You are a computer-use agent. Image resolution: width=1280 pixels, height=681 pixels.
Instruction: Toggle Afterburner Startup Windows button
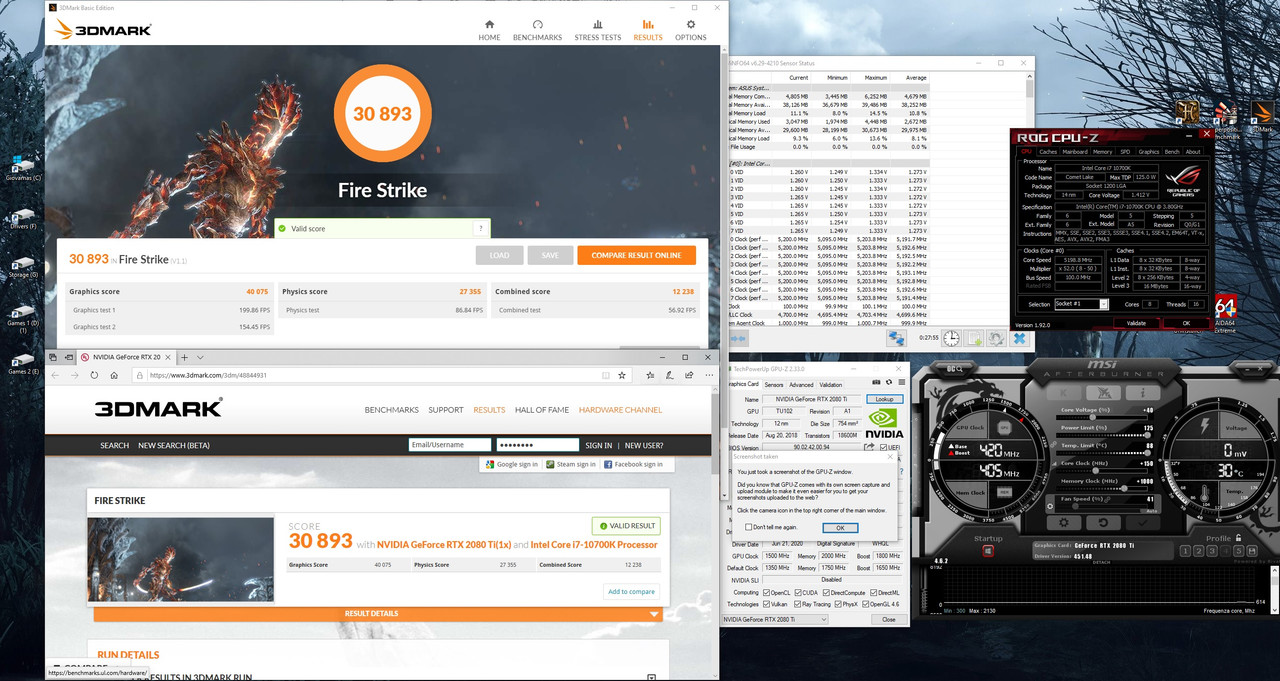tap(988, 551)
